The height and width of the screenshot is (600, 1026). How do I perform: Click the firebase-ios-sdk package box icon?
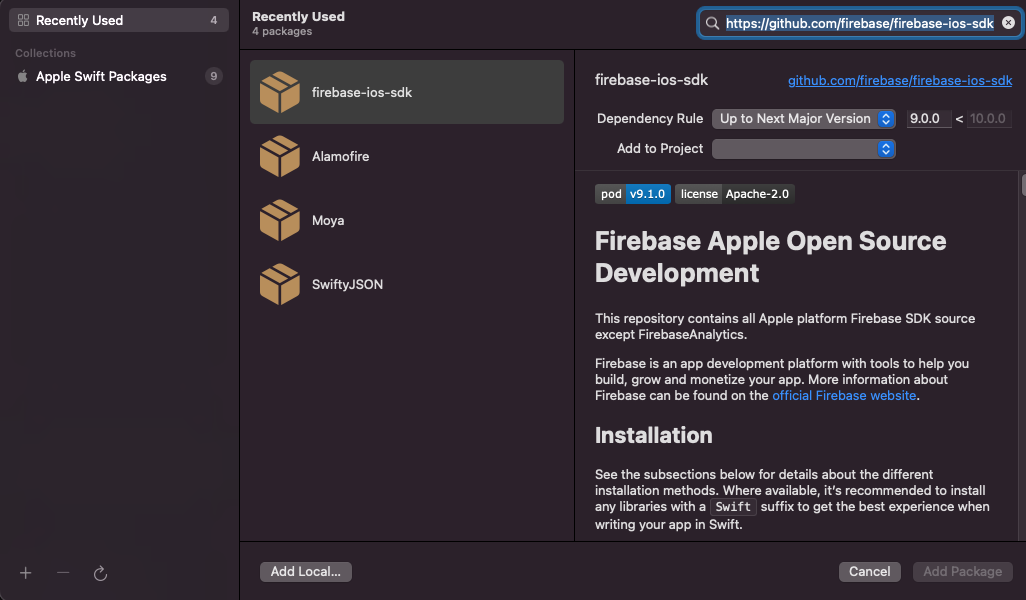click(x=279, y=92)
